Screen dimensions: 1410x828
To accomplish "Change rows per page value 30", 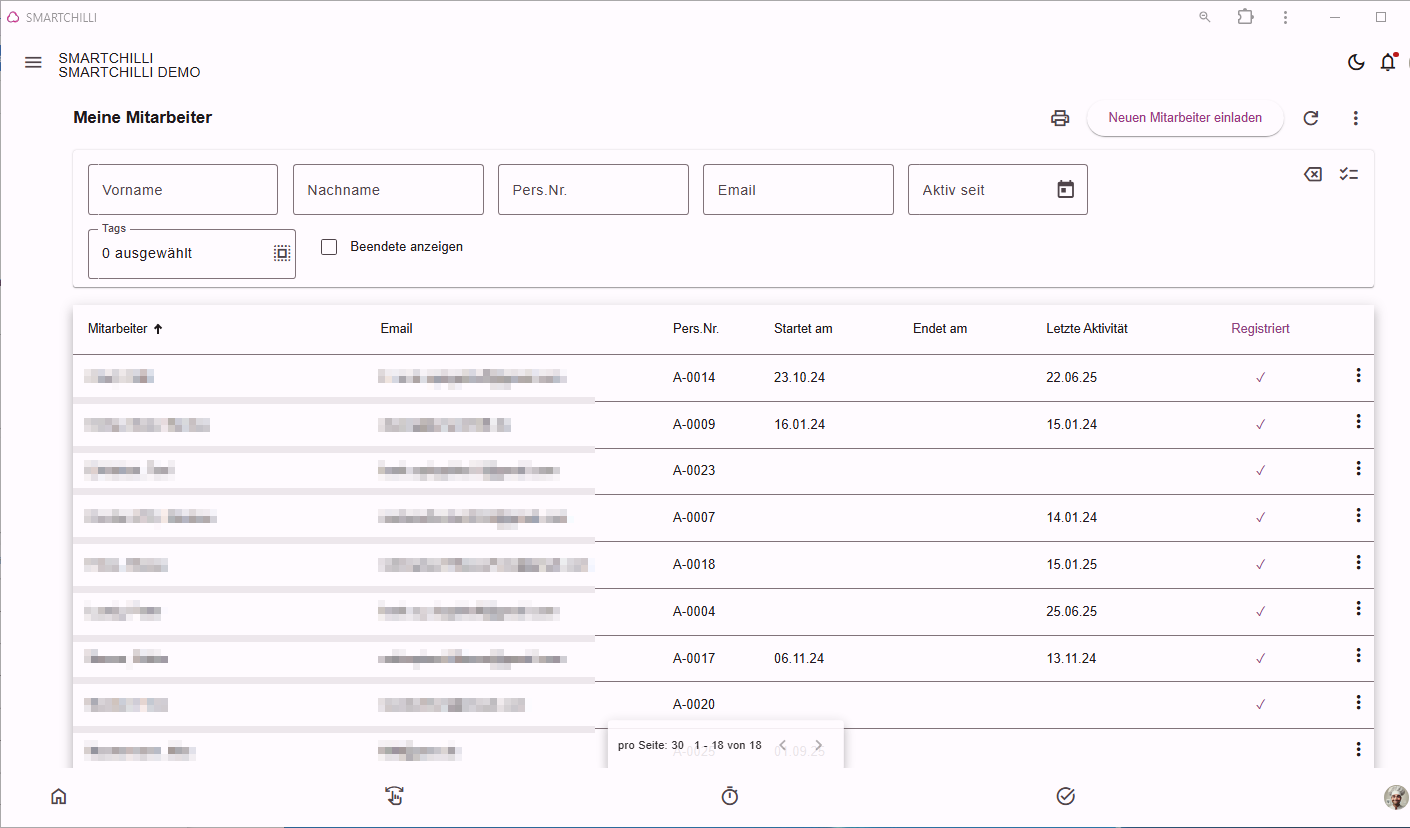I will point(677,745).
